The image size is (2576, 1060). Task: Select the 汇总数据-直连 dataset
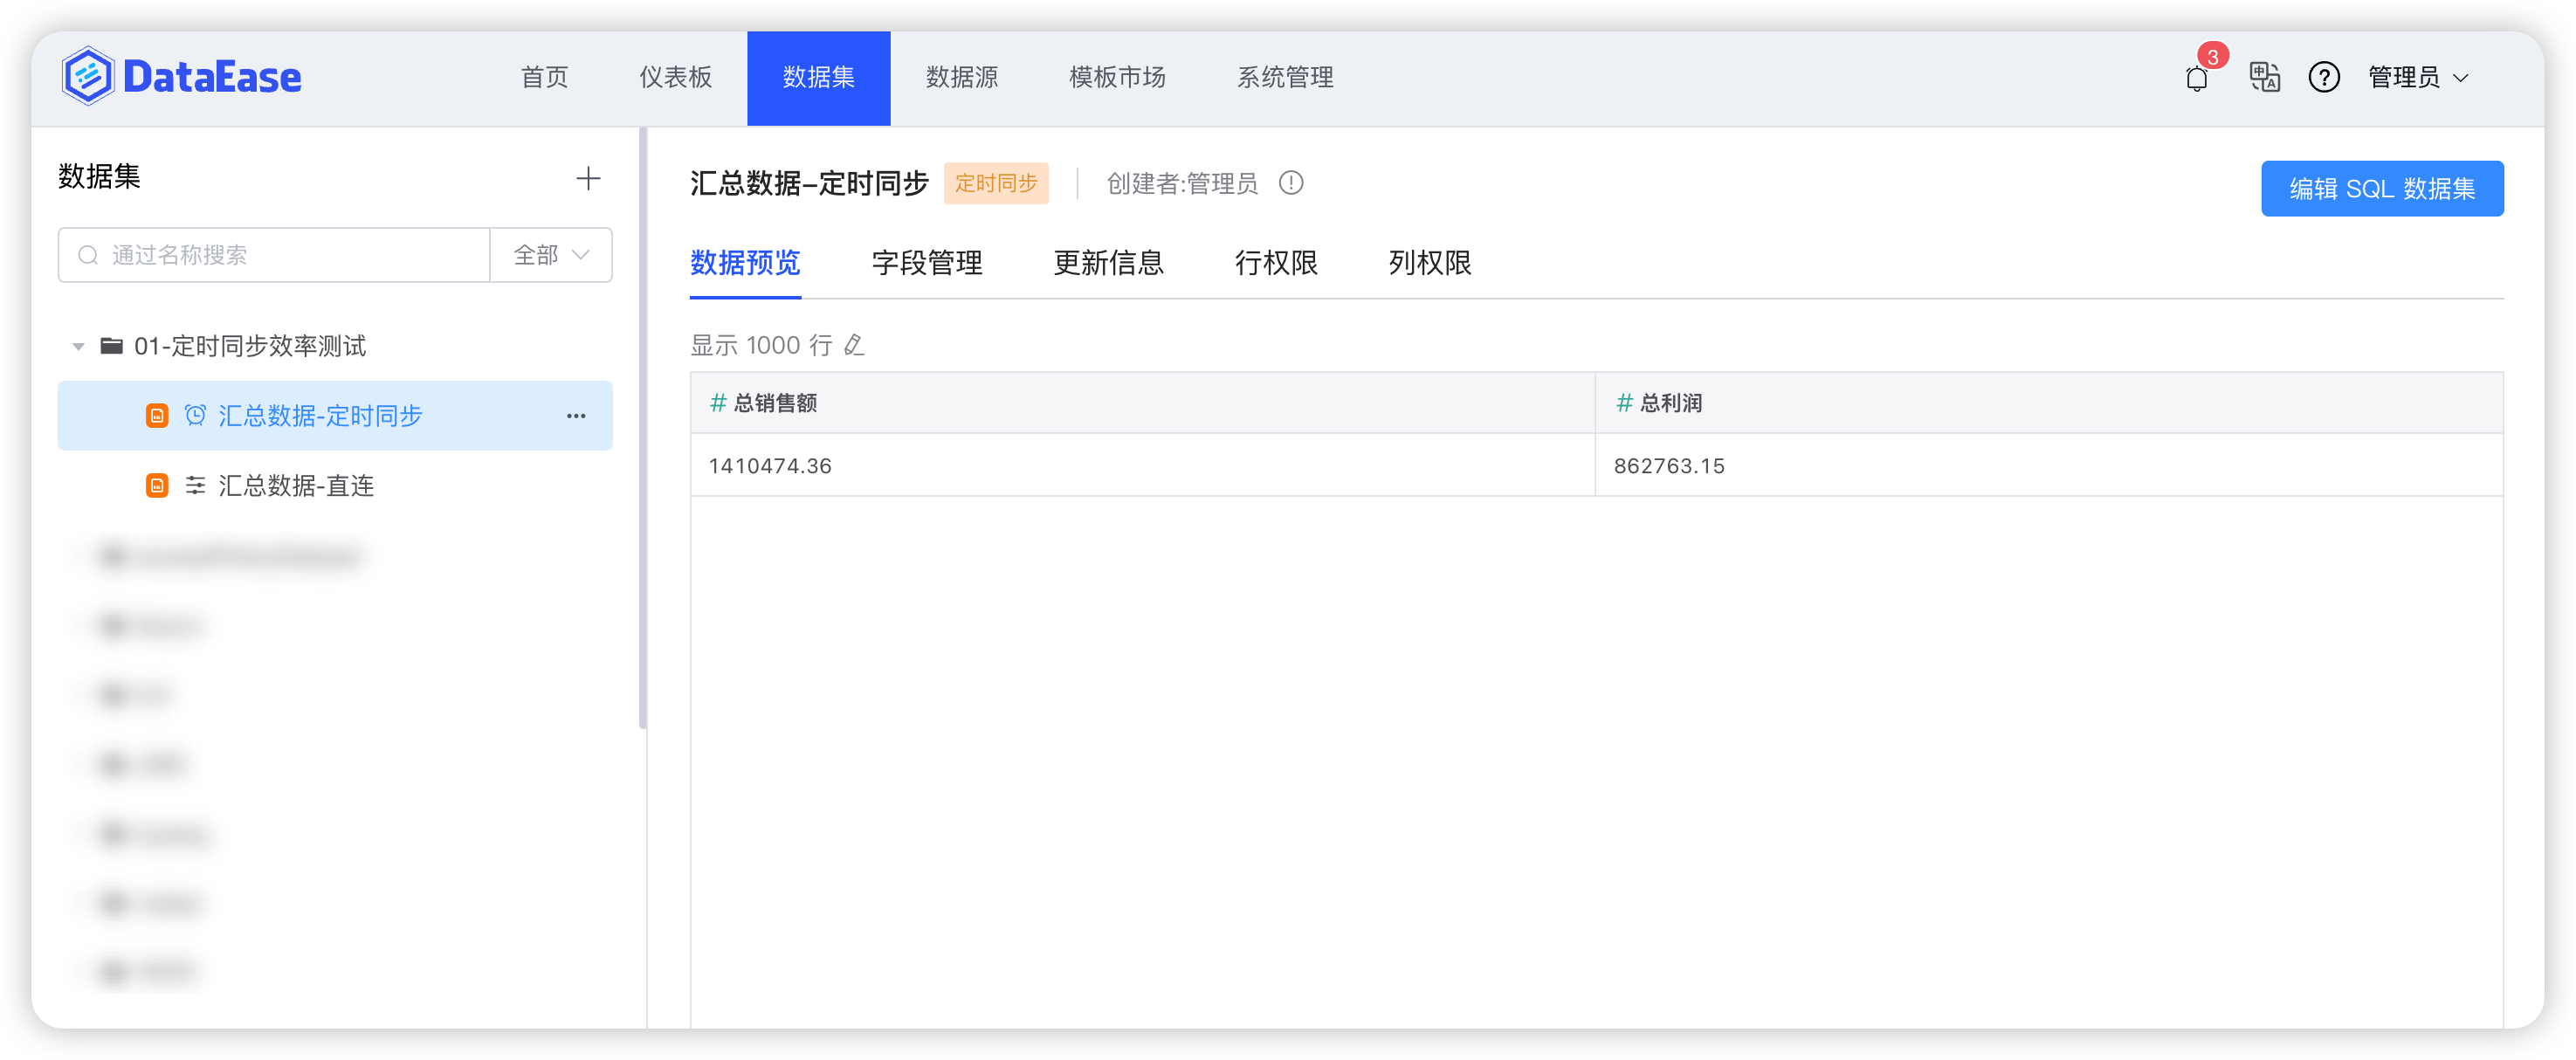pyautogui.click(x=335, y=486)
